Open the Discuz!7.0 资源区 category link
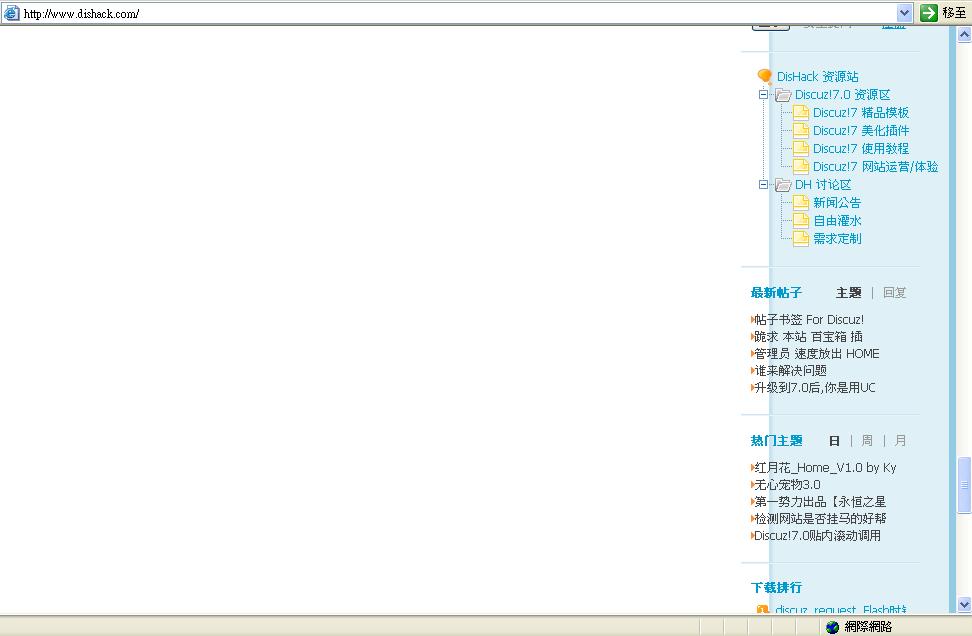Image resolution: width=972 pixels, height=636 pixels. 842,95
